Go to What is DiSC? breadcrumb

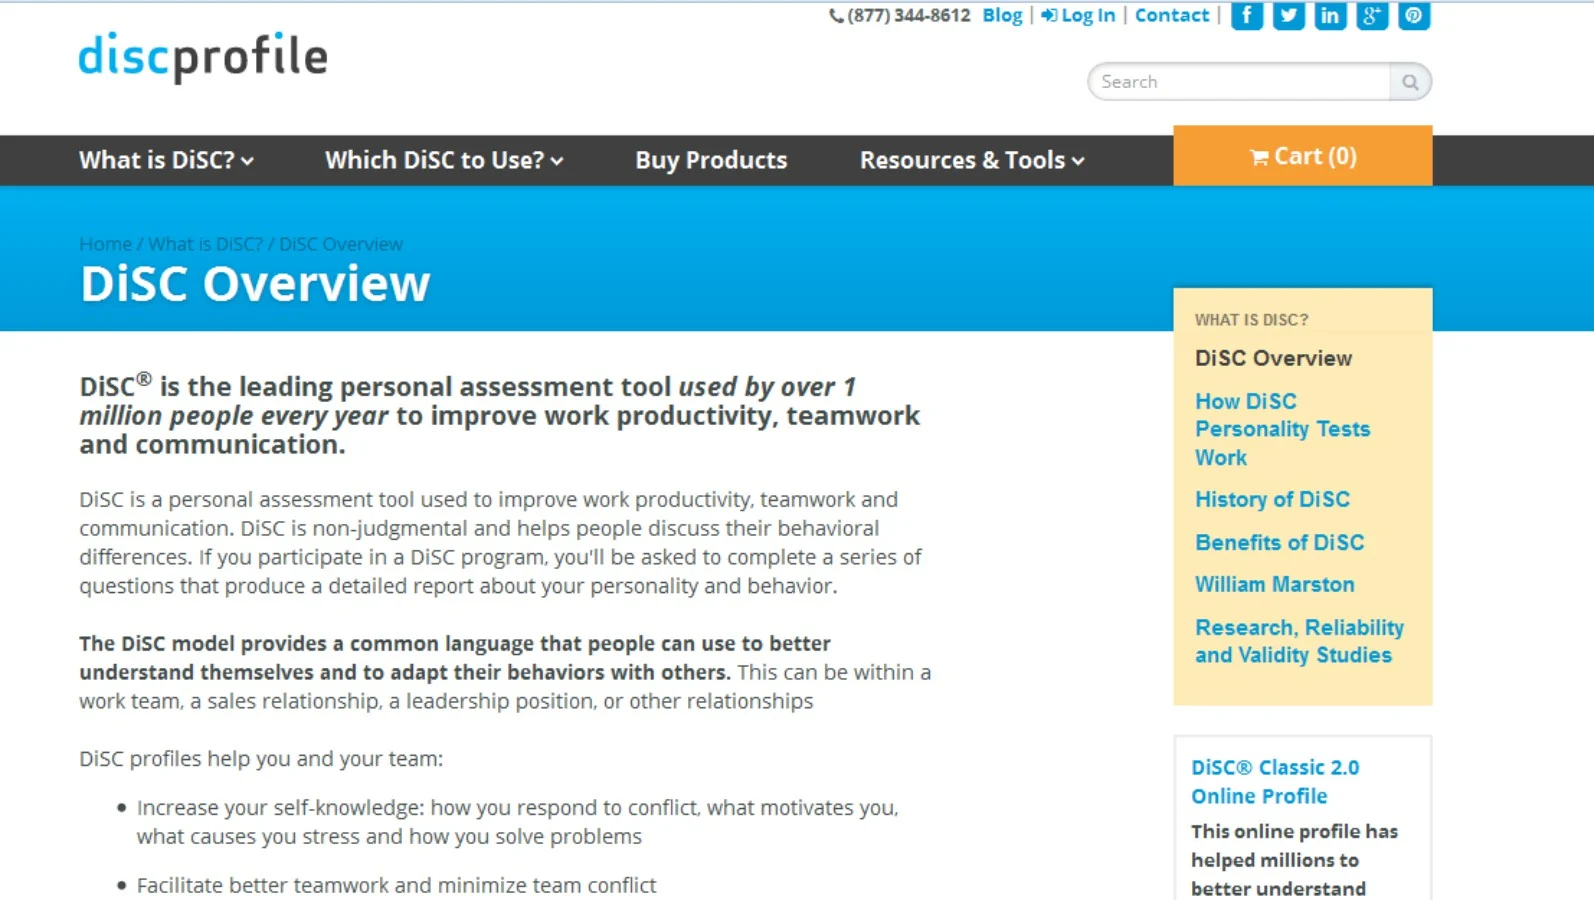tap(205, 244)
